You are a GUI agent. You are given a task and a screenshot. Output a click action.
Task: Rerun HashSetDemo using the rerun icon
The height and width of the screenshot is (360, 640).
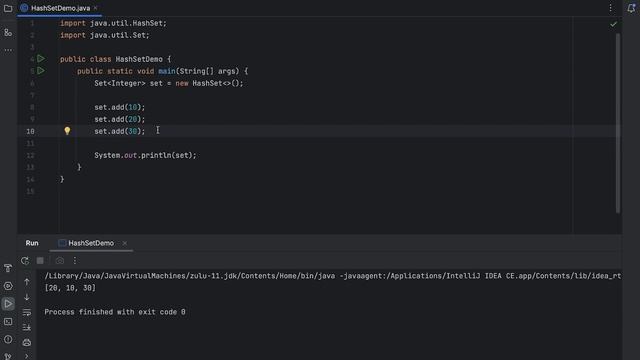point(25,260)
